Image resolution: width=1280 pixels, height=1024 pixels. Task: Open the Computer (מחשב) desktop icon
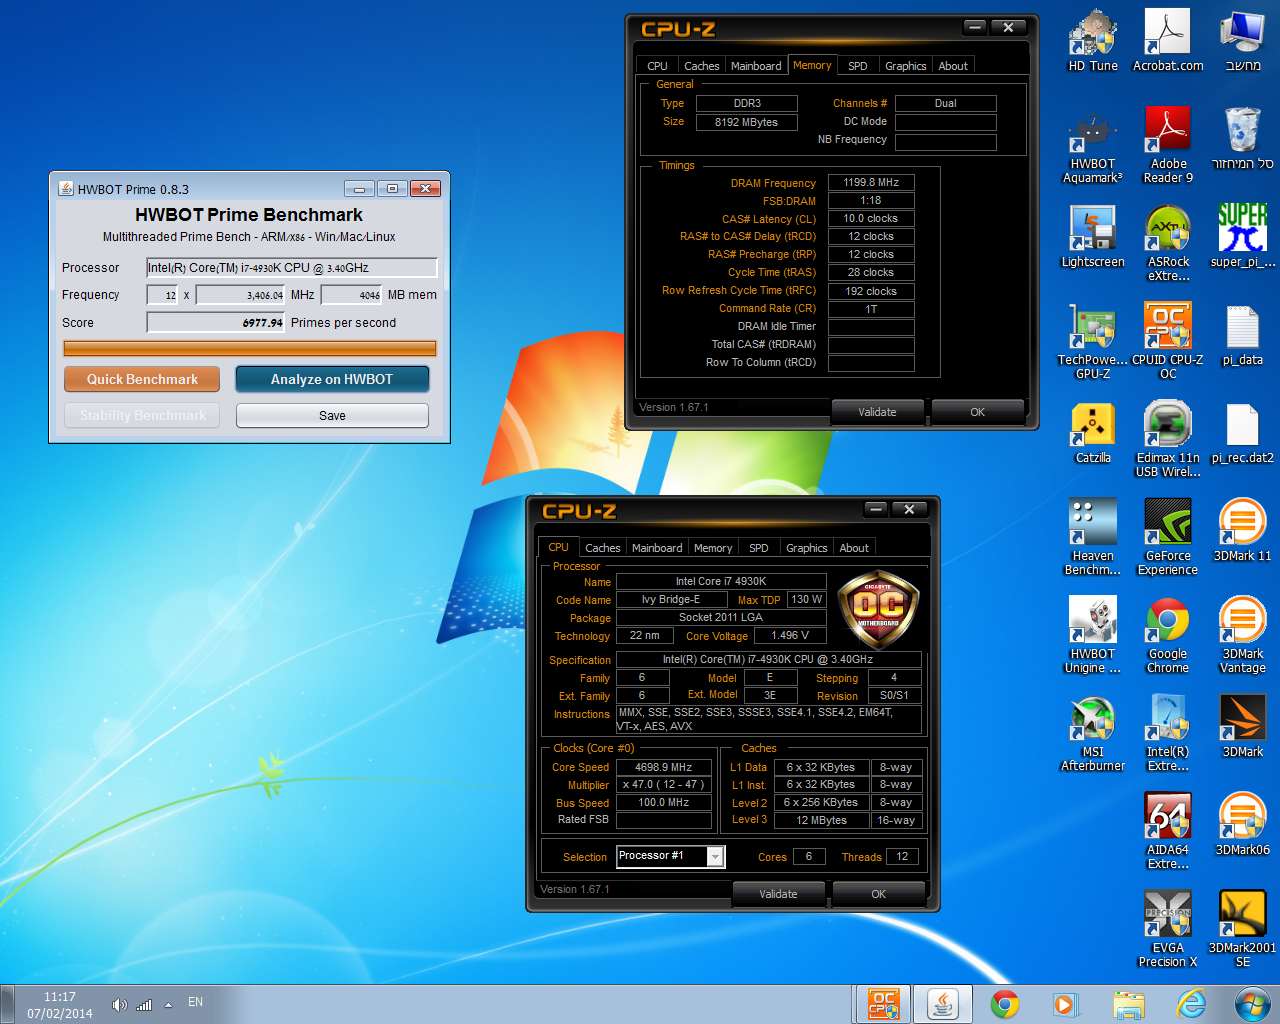[x=1243, y=41]
